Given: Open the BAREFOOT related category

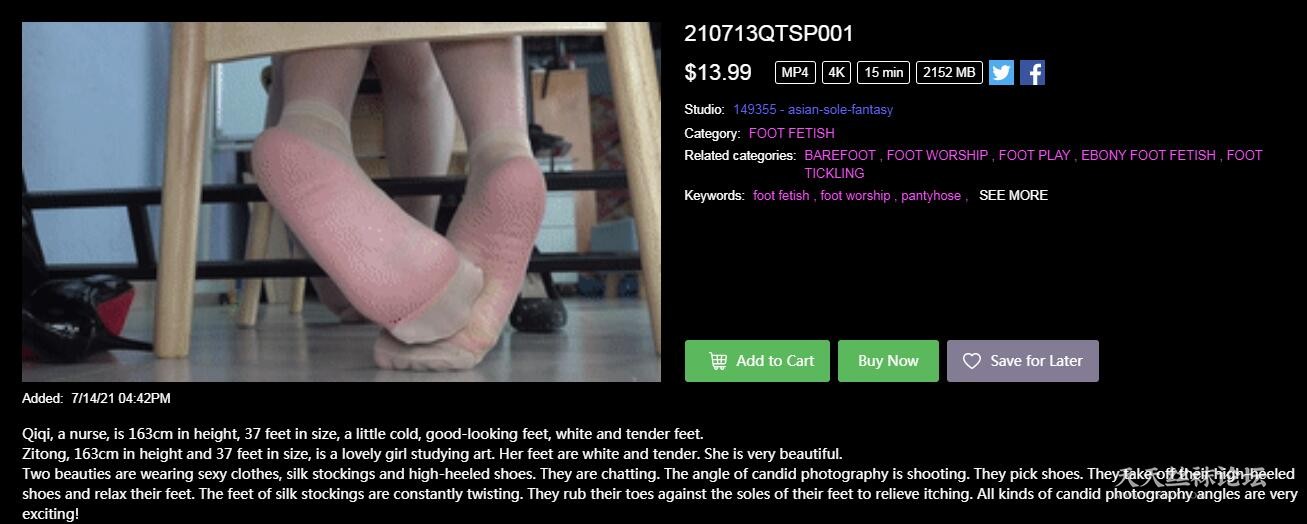Looking at the screenshot, I should pos(840,155).
